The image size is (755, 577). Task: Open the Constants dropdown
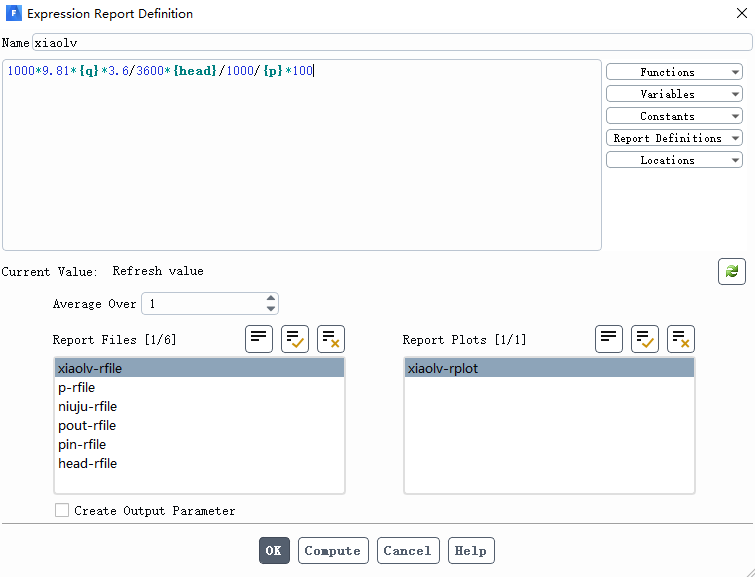[674, 116]
